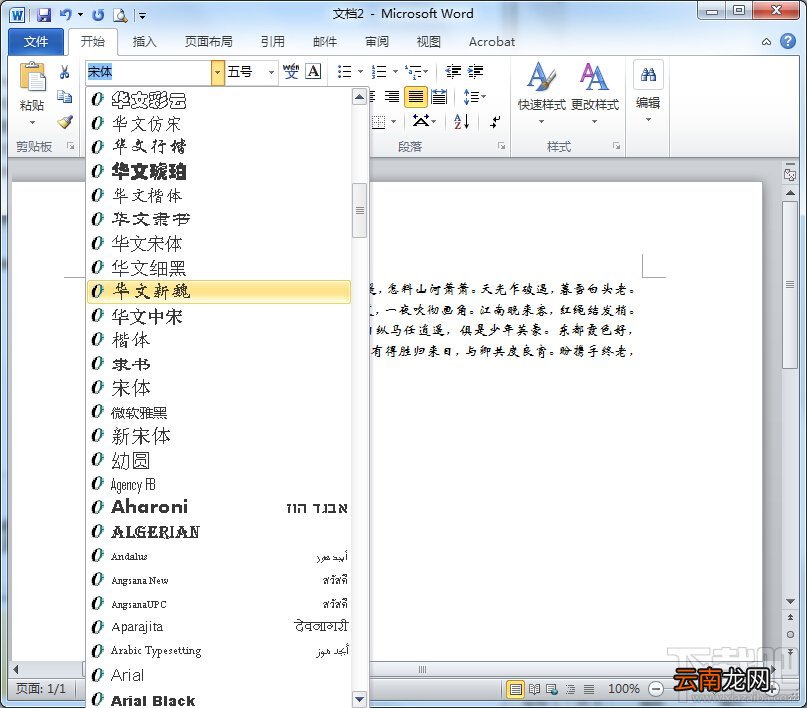Image resolution: width=807 pixels, height=708 pixels.
Task: Click the numbered list icon
Action: pyautogui.click(x=379, y=72)
